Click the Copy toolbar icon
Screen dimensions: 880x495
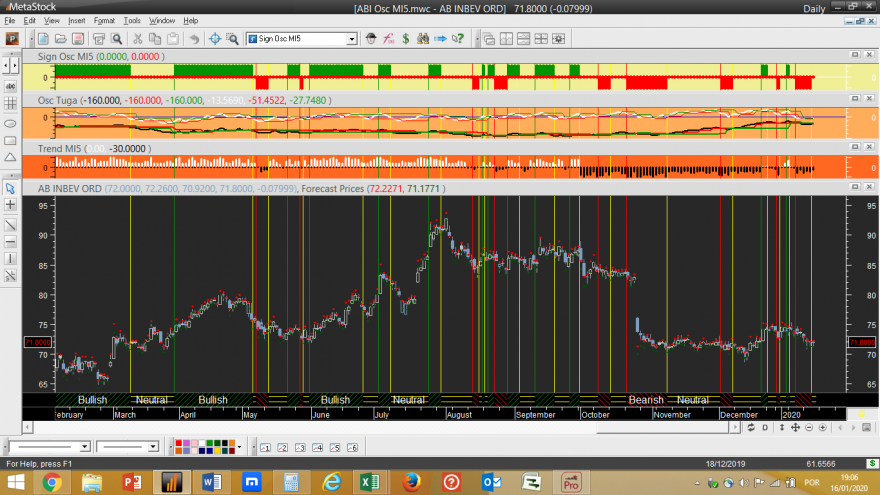pyautogui.click(x=155, y=39)
